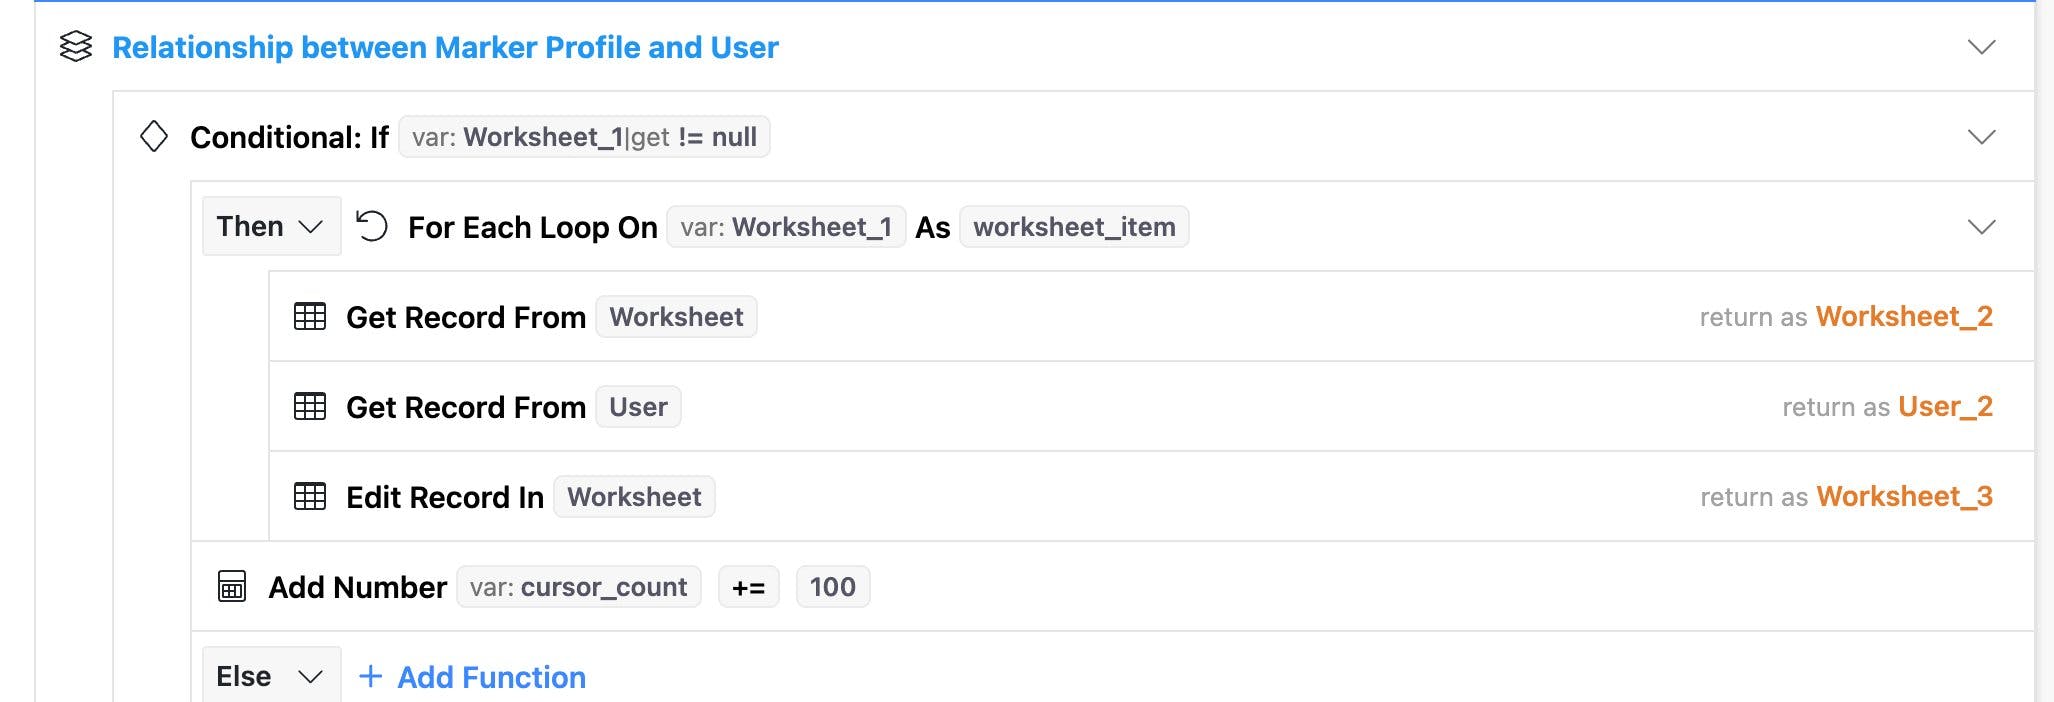Click the stacked layers icon beside group title
This screenshot has height=702, width=2054.
[76, 47]
